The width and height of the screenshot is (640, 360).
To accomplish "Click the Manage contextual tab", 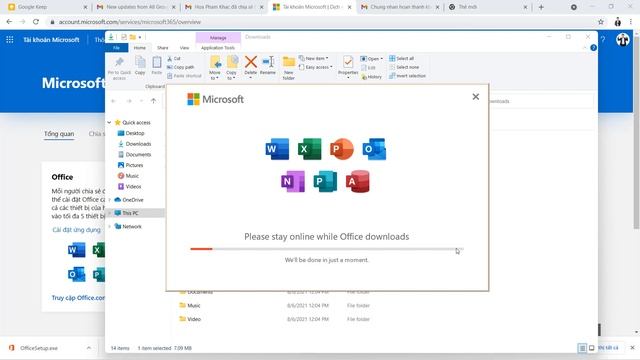I will [218, 38].
